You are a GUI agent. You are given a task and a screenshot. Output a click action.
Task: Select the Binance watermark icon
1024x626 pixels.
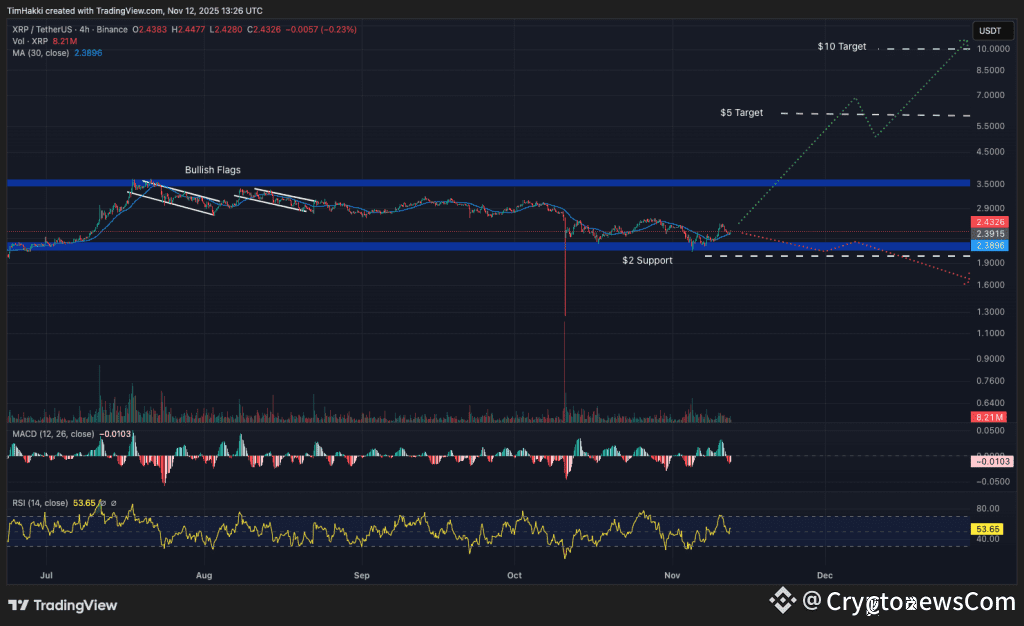pyautogui.click(x=781, y=601)
